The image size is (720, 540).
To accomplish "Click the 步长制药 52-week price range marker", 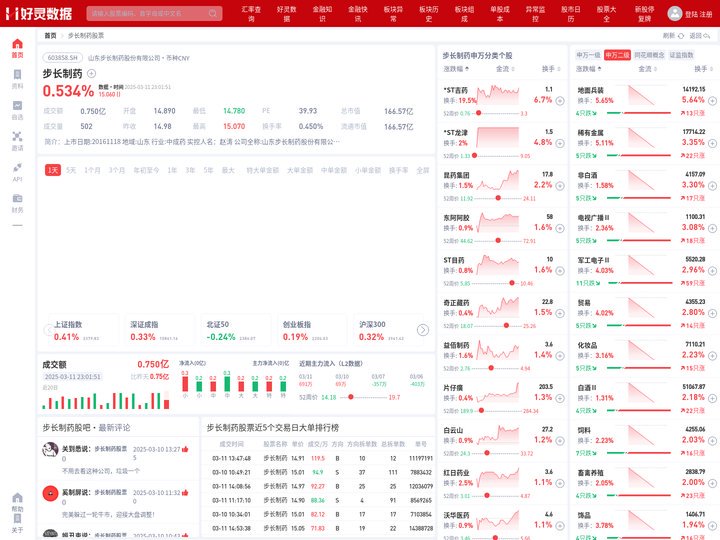I will 351,397.
